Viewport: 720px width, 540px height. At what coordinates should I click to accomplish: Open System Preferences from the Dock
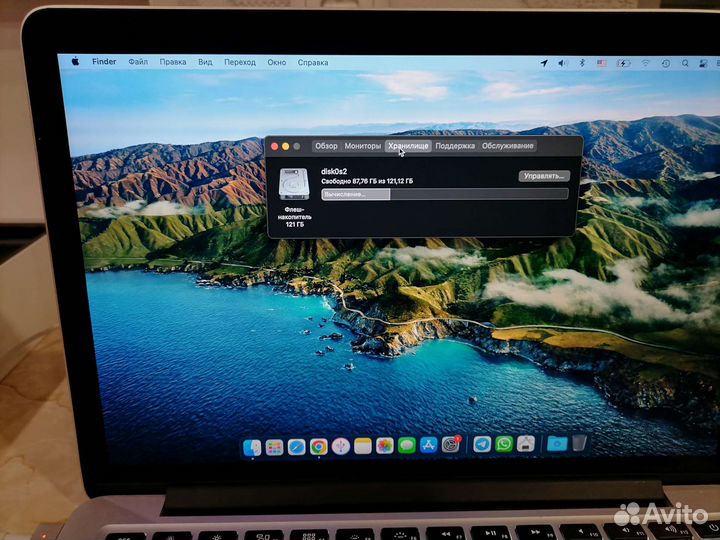(450, 444)
